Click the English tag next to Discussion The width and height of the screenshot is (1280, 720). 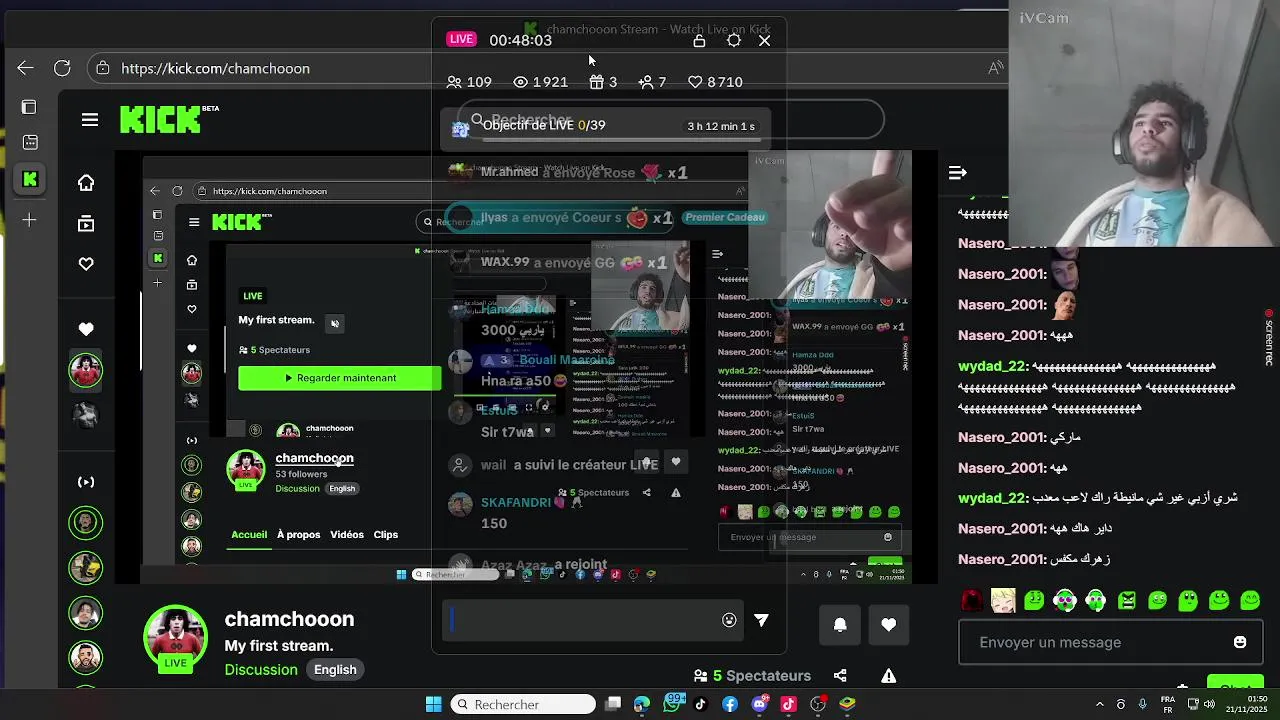pyautogui.click(x=335, y=670)
